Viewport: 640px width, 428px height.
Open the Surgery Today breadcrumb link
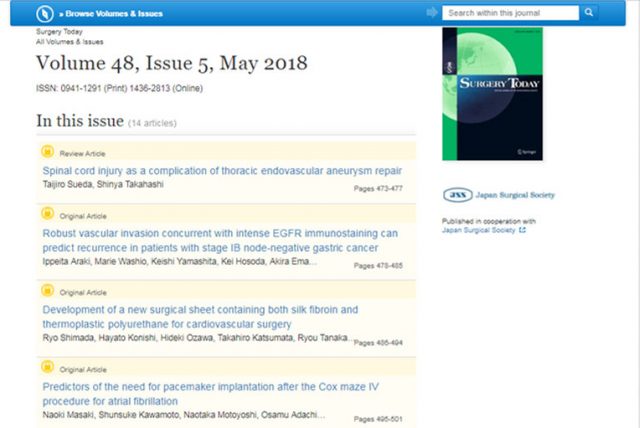(x=59, y=32)
